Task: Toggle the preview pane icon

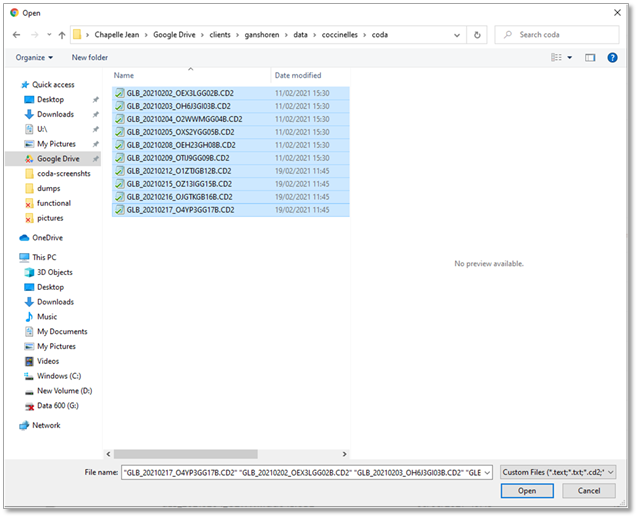Action: pos(590,58)
